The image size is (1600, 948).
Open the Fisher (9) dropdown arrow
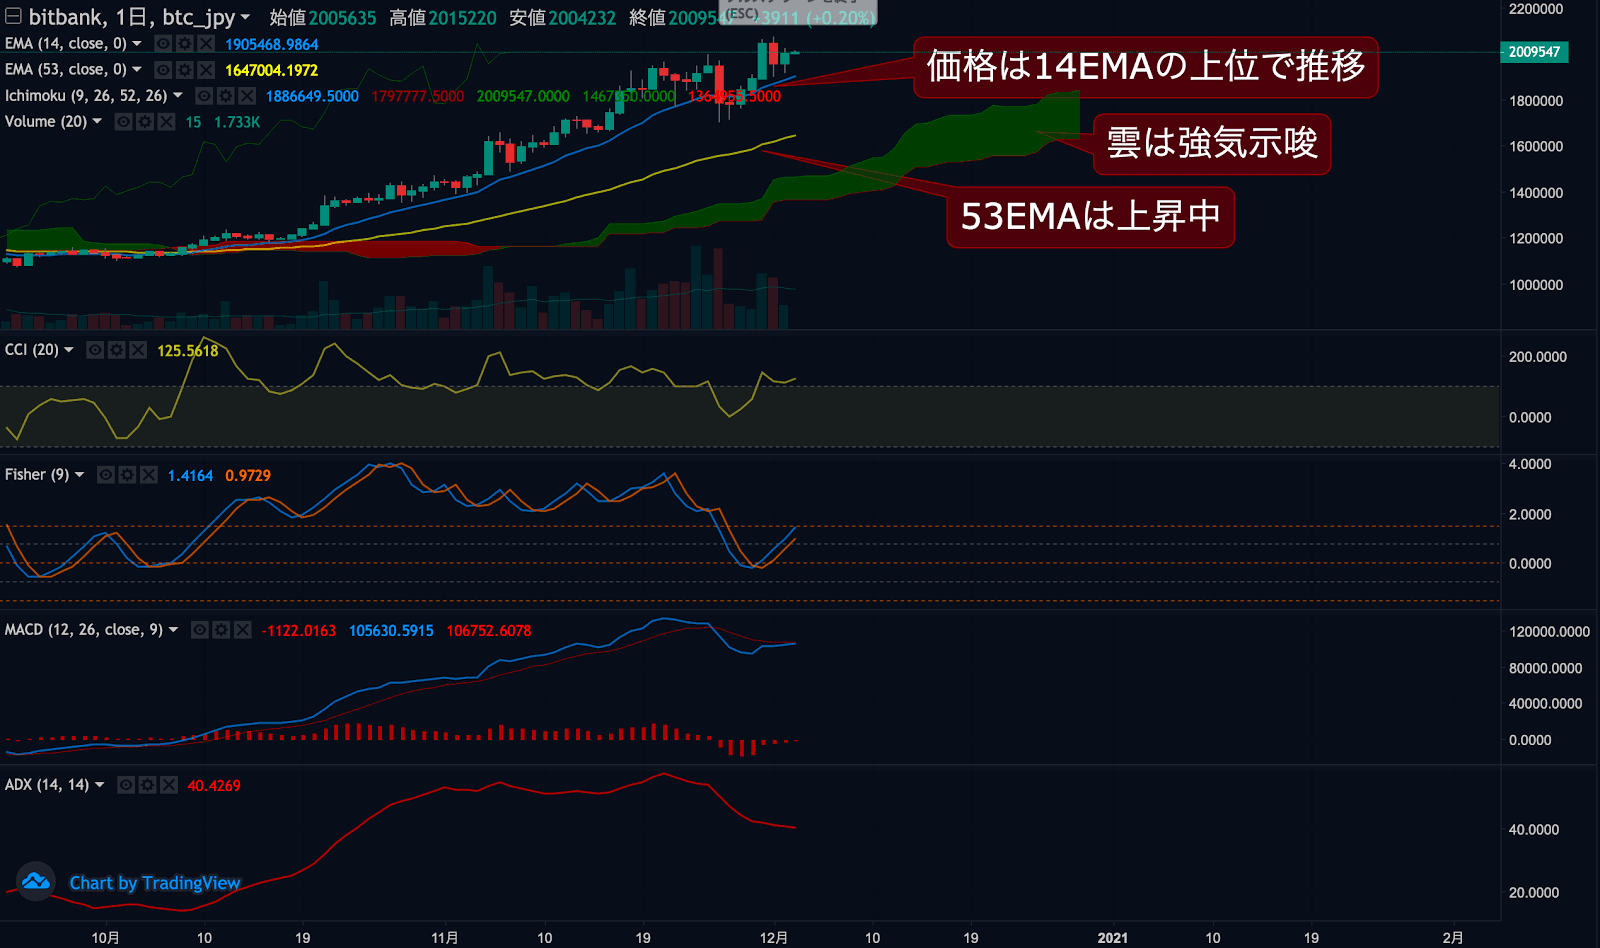point(80,475)
